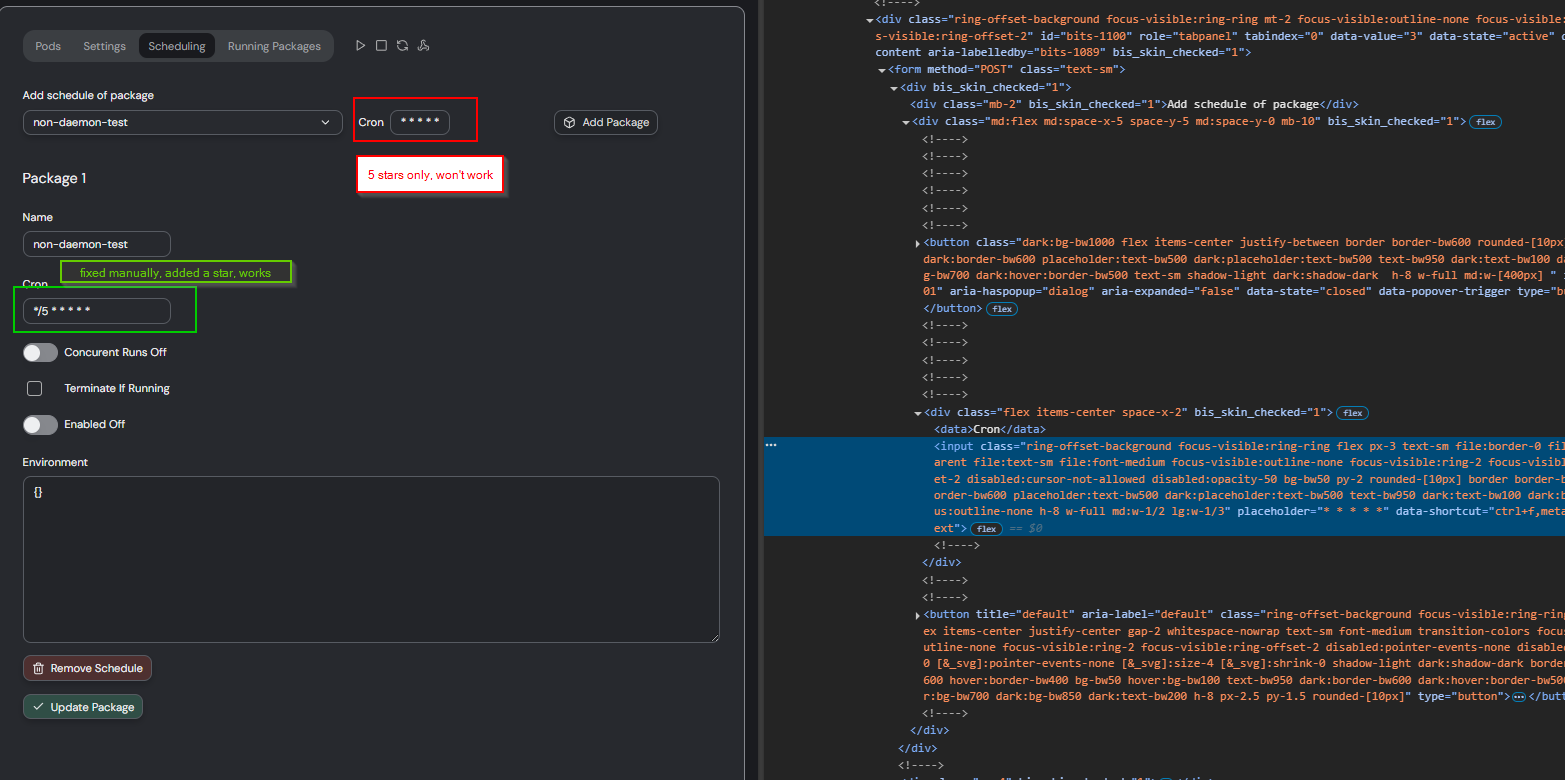Screen dimensions: 1565x780
Task: Toggle the Concurent Runs switch
Action: [x=41, y=352]
